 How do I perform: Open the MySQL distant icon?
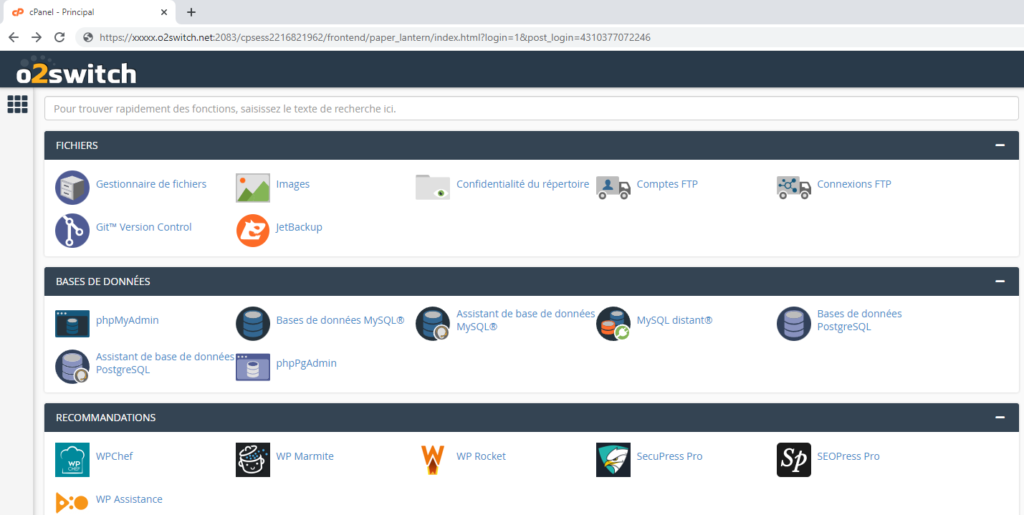[x=613, y=324]
